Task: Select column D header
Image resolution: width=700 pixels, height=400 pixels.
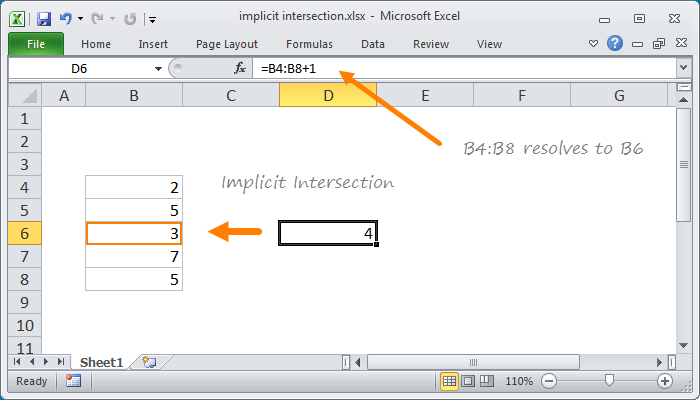Action: tap(328, 96)
